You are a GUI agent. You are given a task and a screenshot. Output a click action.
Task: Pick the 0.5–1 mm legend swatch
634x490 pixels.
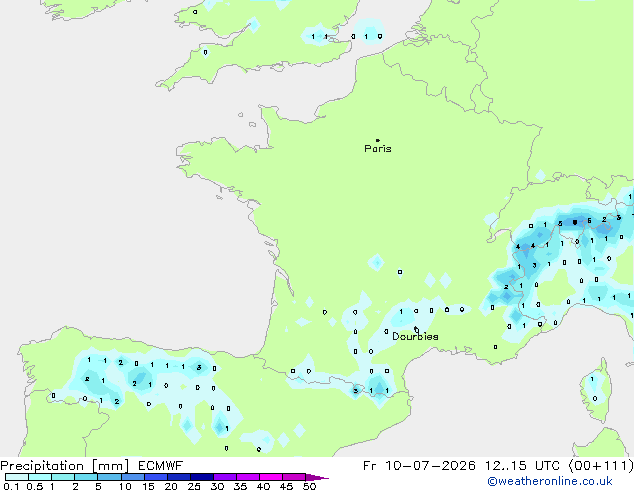coord(40,477)
